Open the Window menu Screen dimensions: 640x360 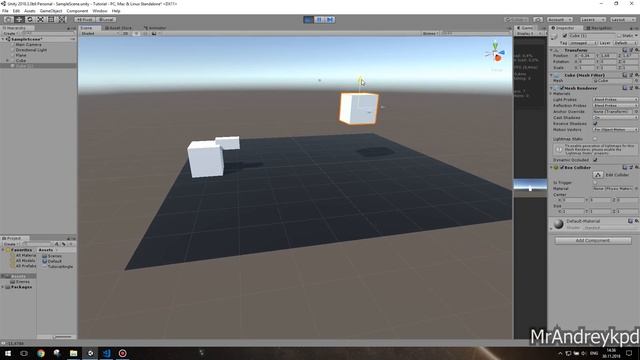[x=100, y=11]
